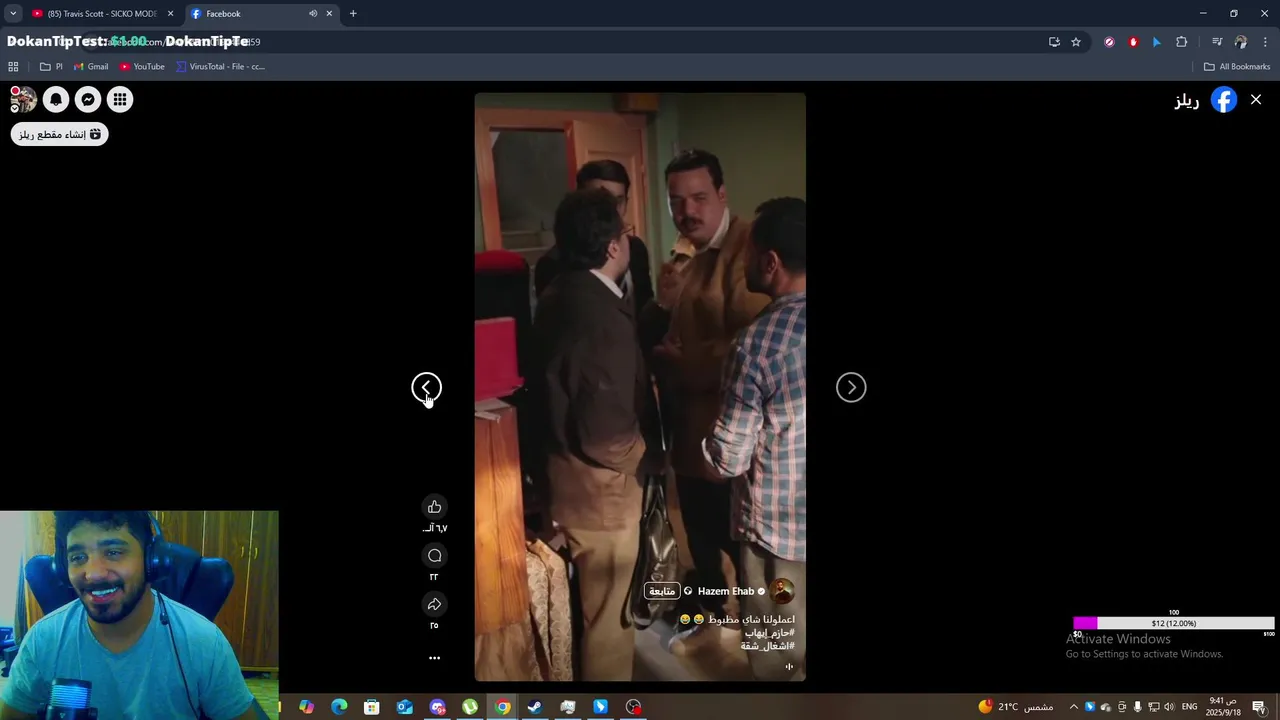Click the pink circle extension icon
This screenshot has height=720, width=1280.
coord(1109,42)
